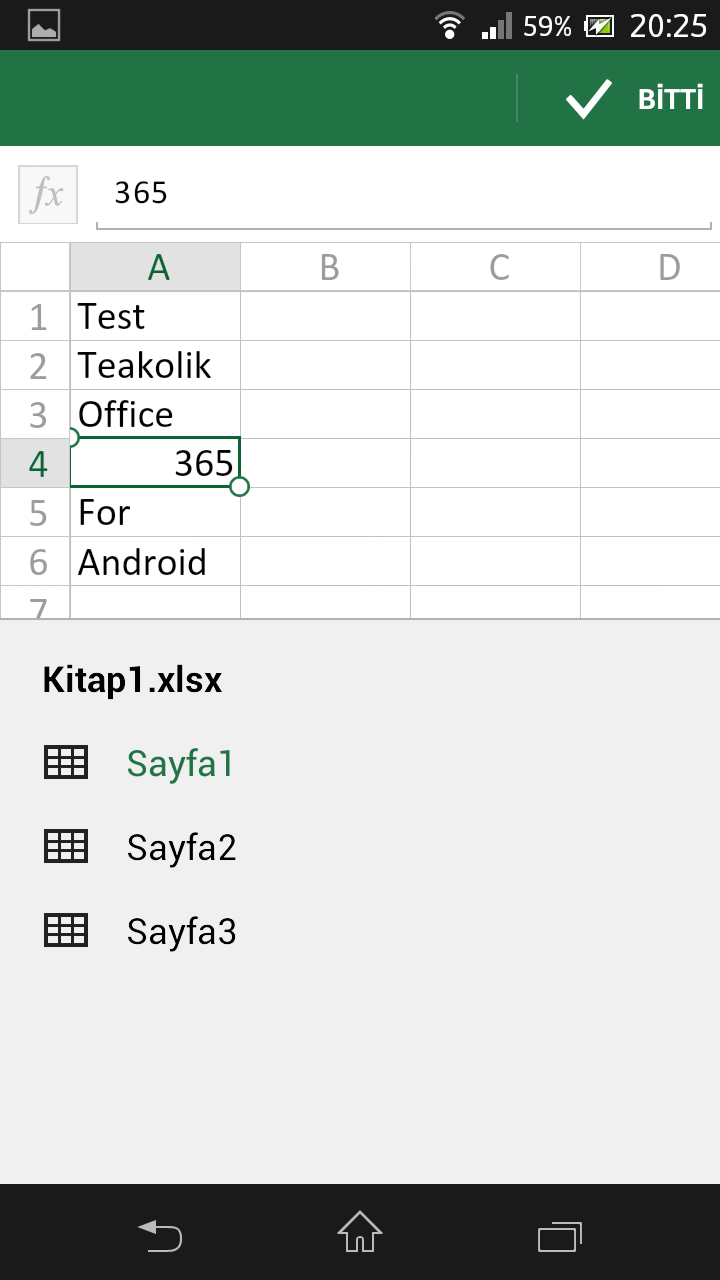Viewport: 720px width, 1280px height.
Task: Tap the fx function icon
Action: pos(48,194)
